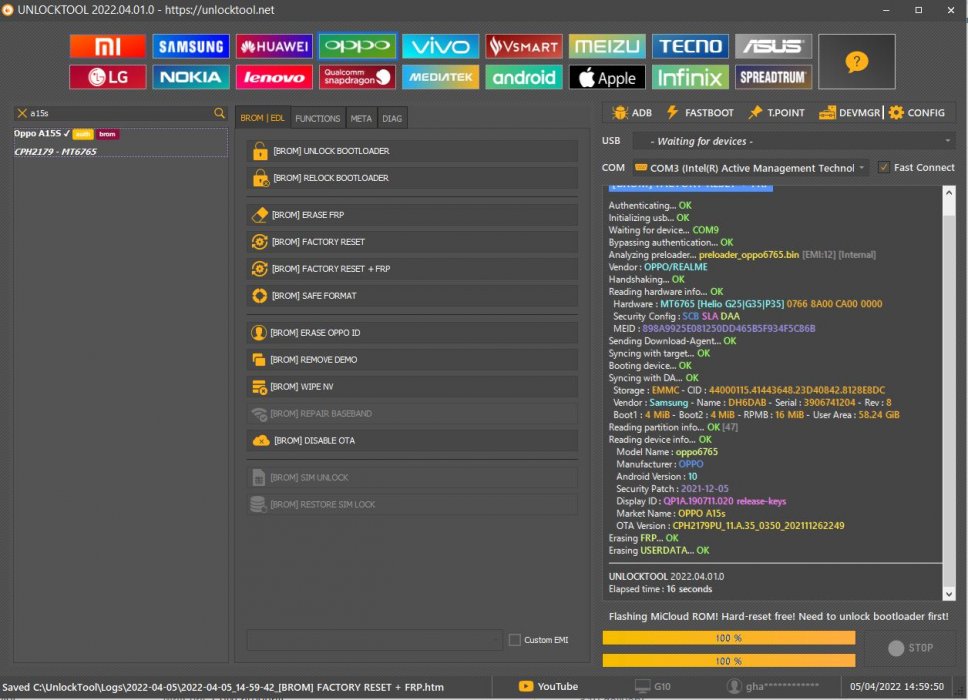Image resolution: width=968 pixels, height=700 pixels.
Task: Click the CPH2179 - MT6765 model text
Action: [x=56, y=151]
